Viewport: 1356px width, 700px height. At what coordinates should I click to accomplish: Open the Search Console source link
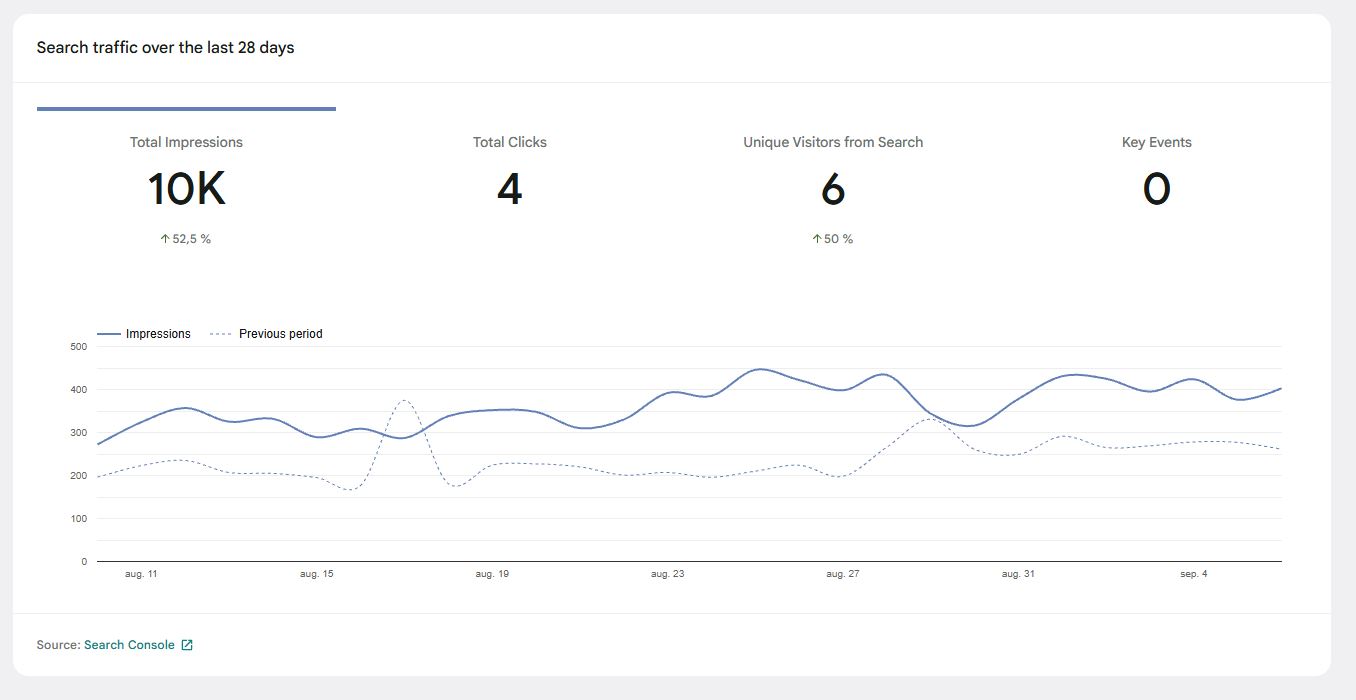click(x=129, y=645)
